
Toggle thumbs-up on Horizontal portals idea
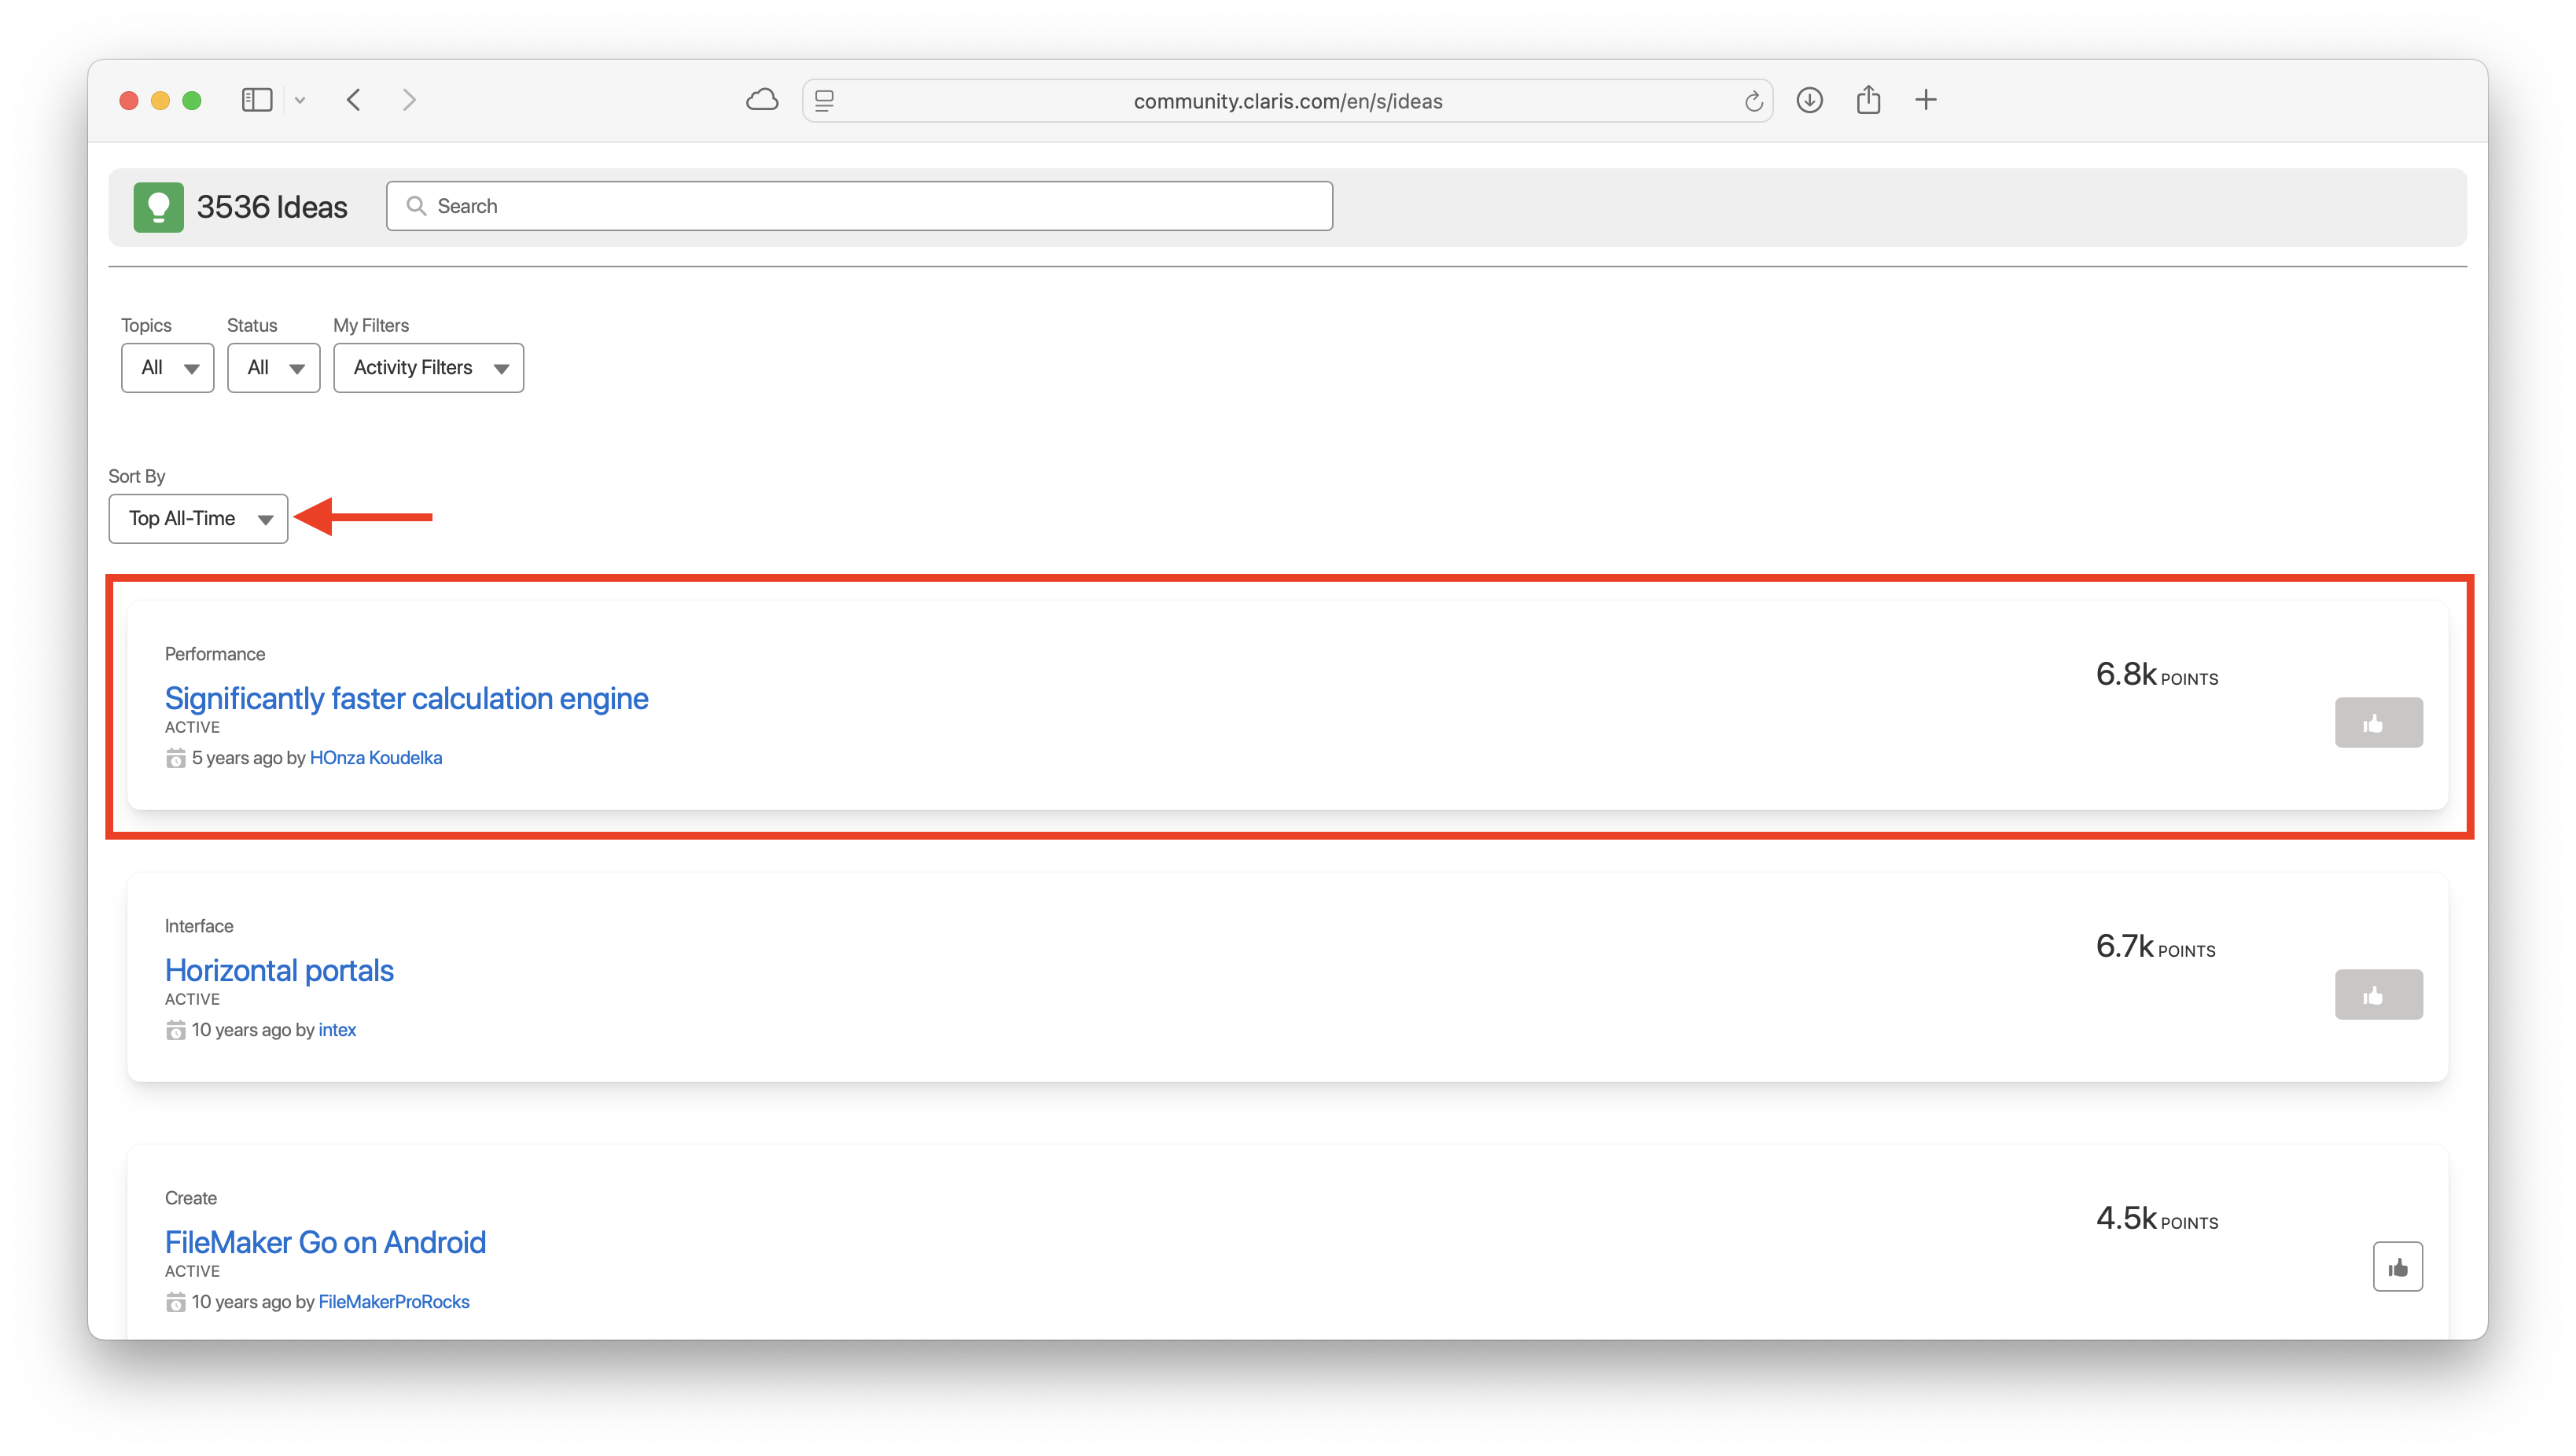click(x=2378, y=995)
